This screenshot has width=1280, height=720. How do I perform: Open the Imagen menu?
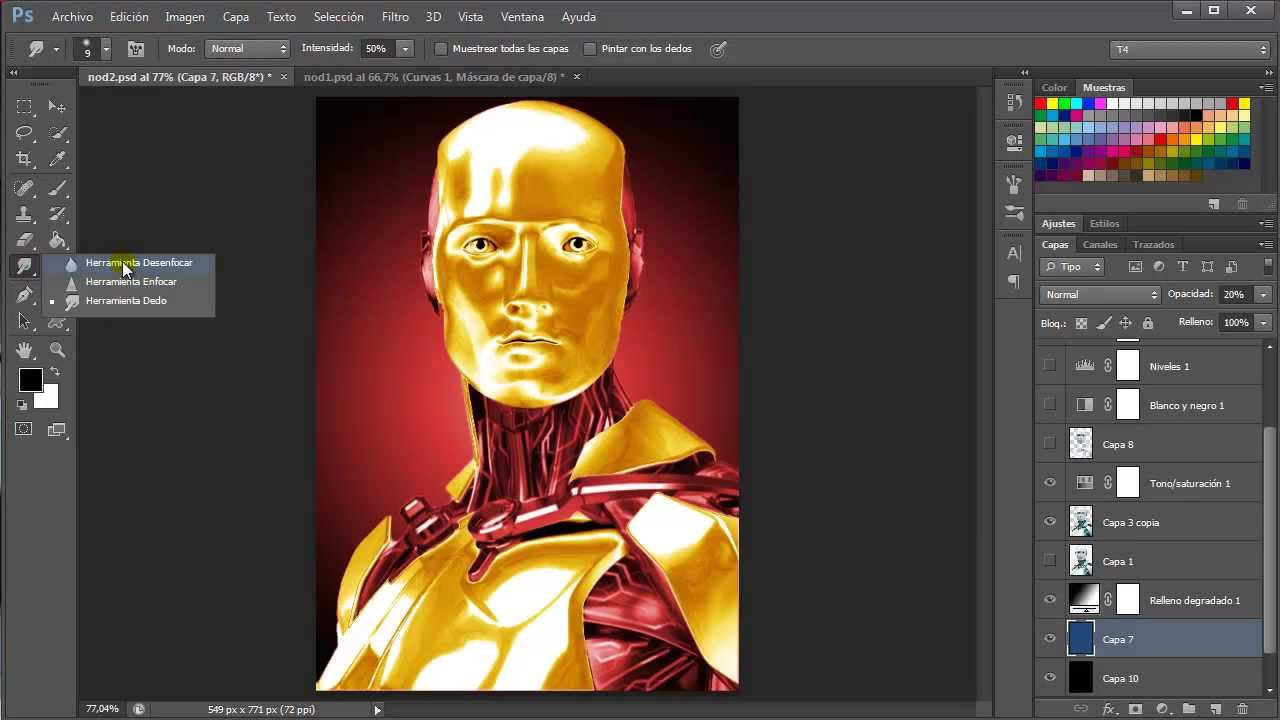point(185,17)
